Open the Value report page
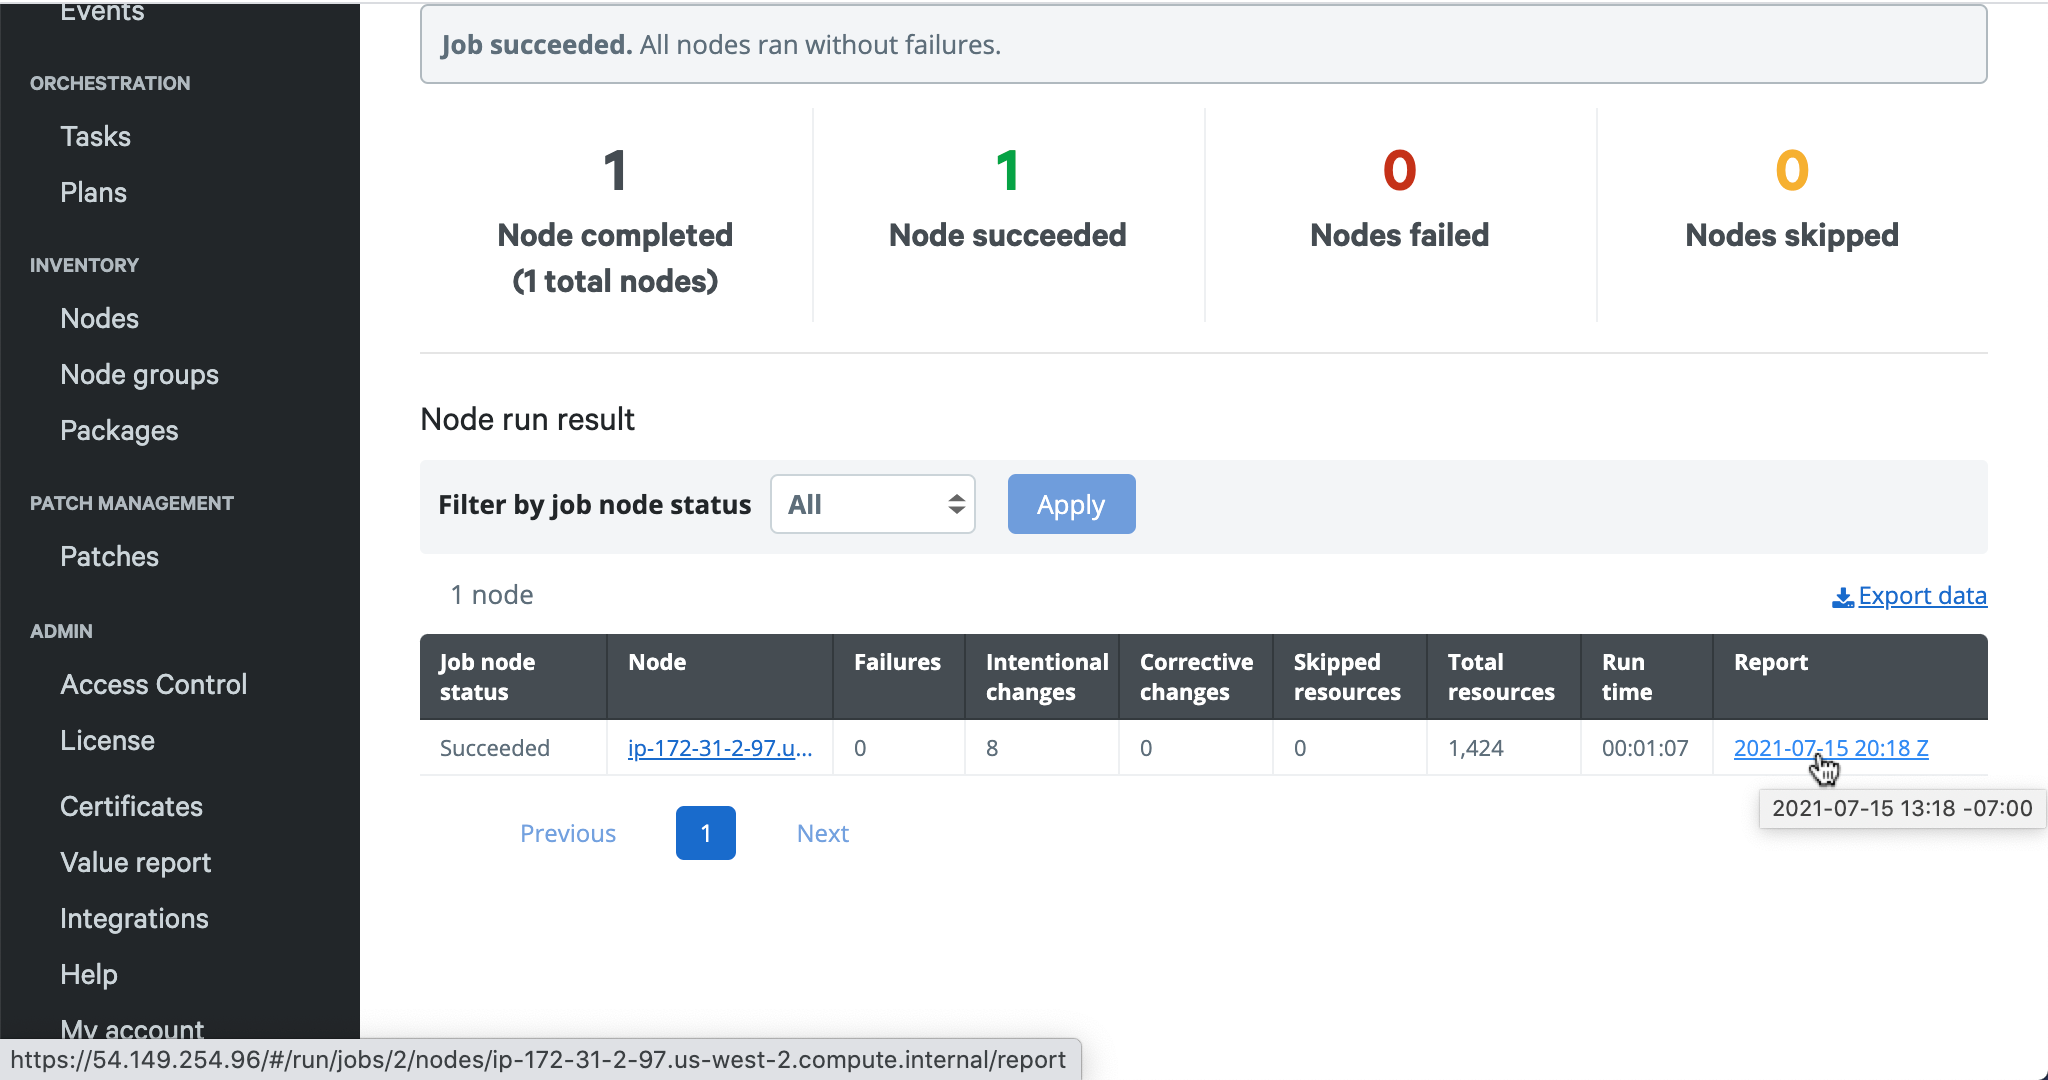 click(x=135, y=862)
